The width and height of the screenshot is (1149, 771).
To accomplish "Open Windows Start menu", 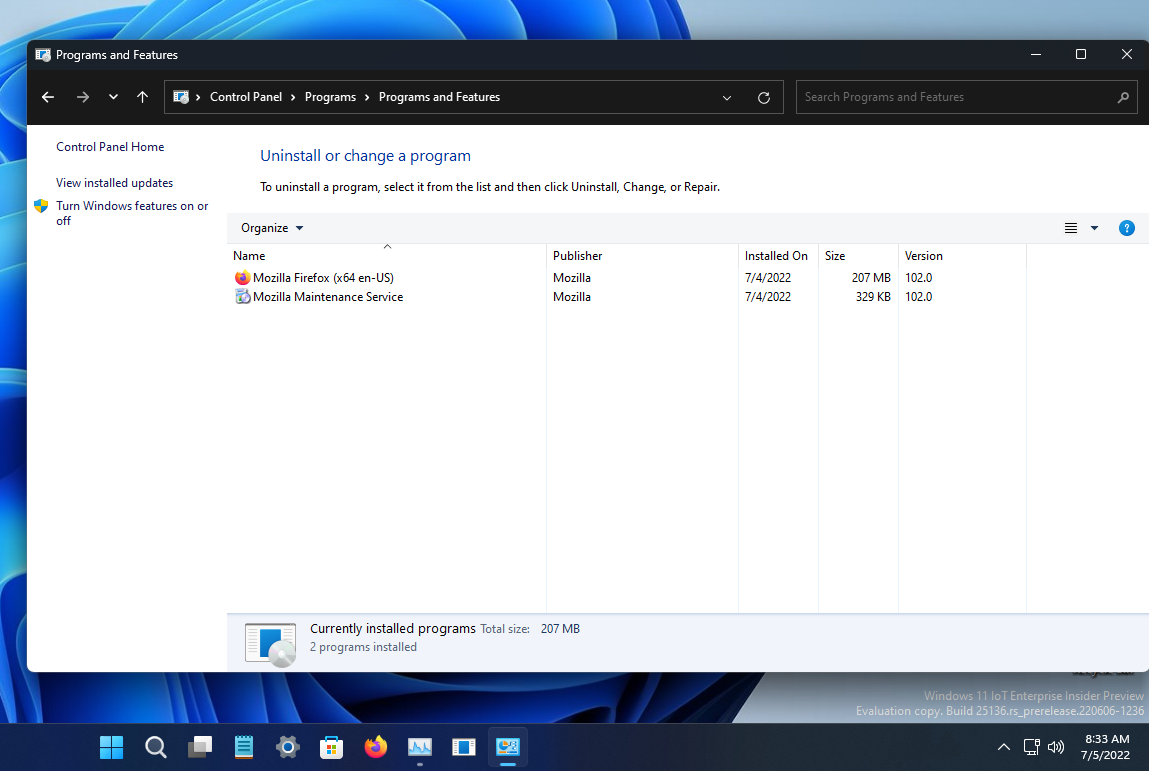I will 111,747.
